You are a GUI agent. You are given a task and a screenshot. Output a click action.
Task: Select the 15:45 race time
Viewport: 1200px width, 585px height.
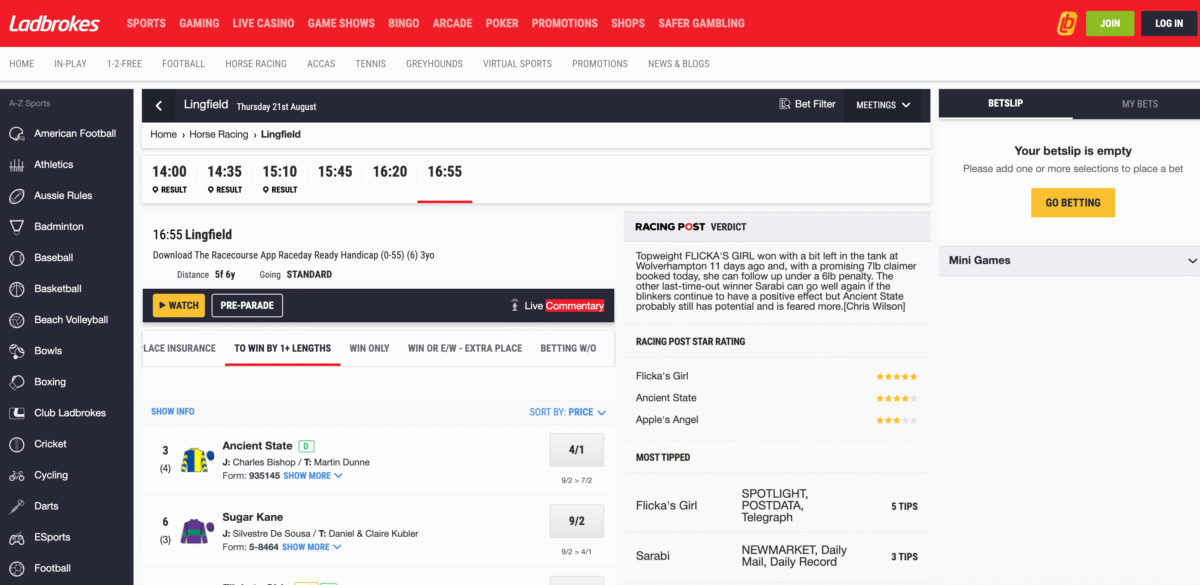(x=335, y=172)
